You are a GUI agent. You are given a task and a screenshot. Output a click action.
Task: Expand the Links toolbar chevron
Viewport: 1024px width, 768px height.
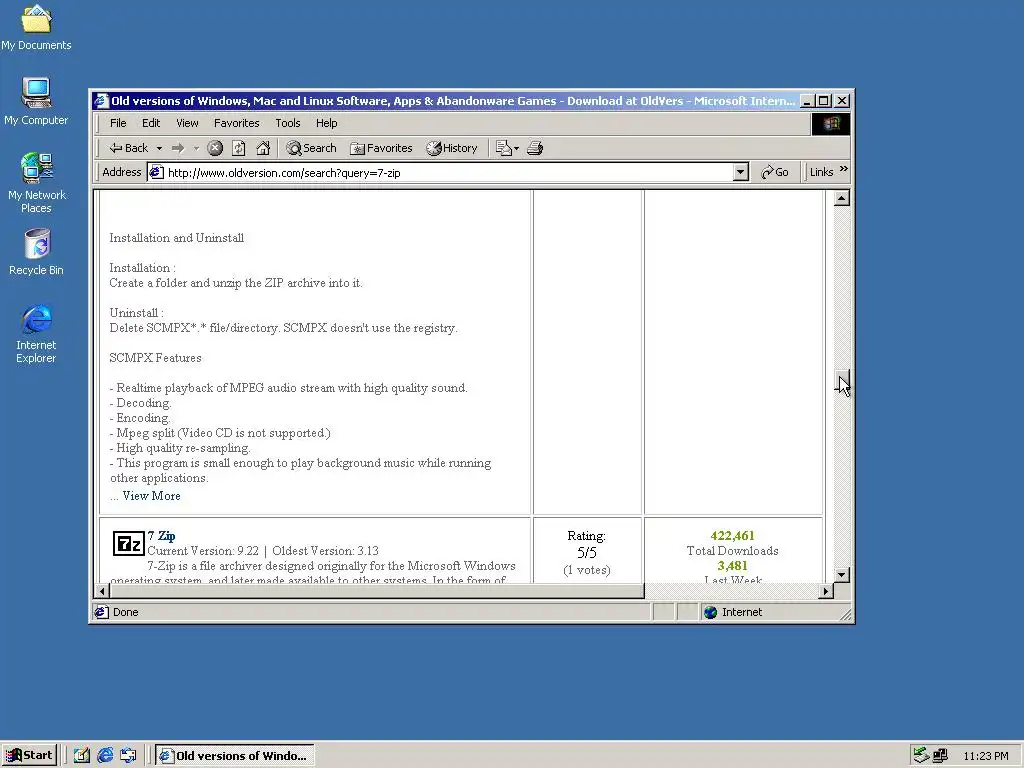click(x=844, y=169)
